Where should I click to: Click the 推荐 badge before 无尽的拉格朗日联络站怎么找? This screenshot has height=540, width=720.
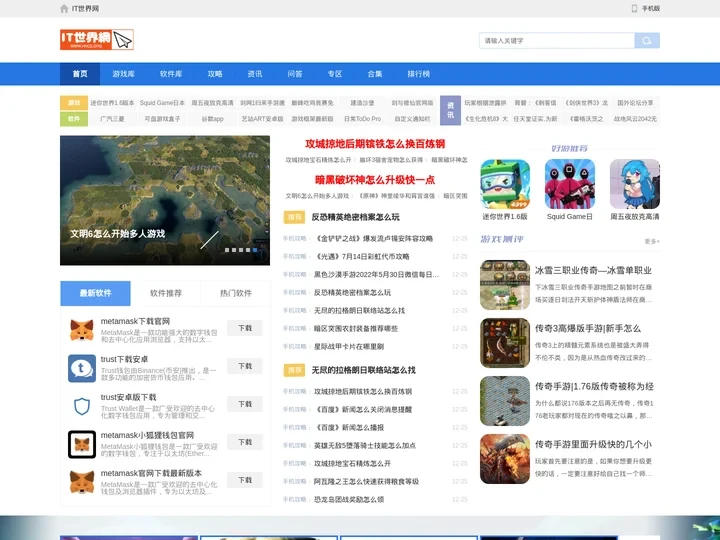click(x=294, y=370)
